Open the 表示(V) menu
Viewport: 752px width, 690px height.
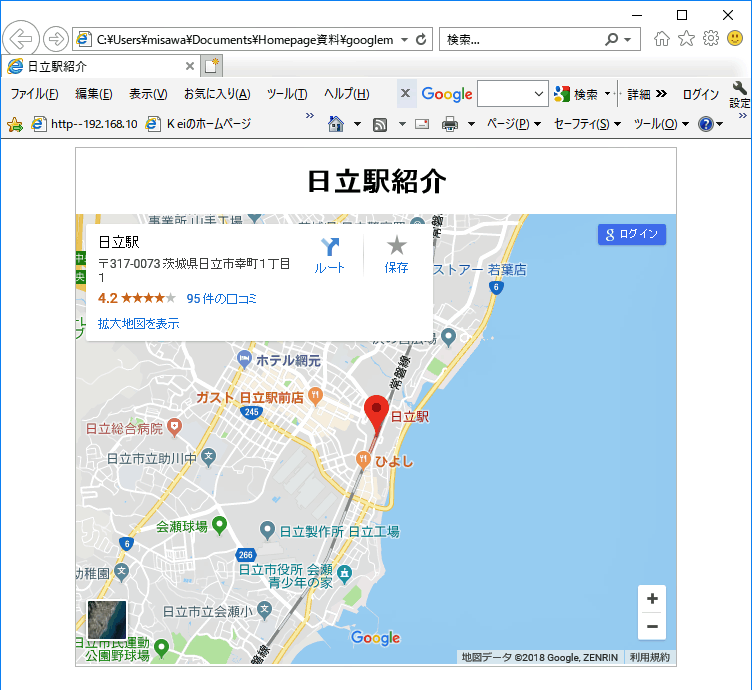click(x=148, y=94)
